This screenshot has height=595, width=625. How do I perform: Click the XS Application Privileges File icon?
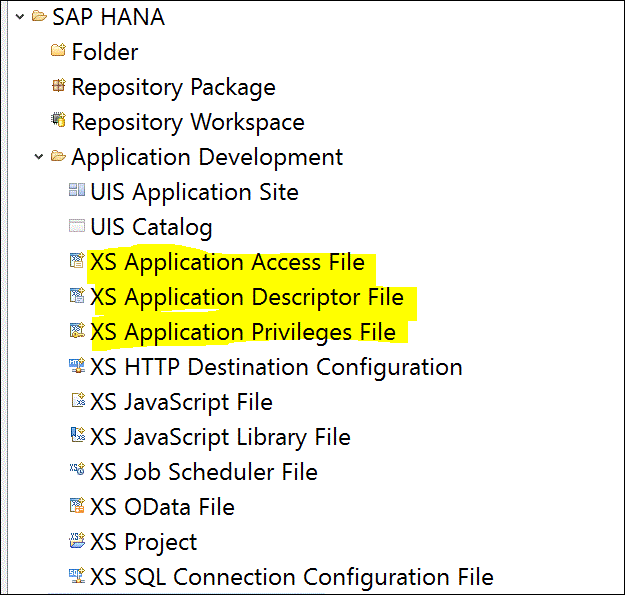pos(77,330)
